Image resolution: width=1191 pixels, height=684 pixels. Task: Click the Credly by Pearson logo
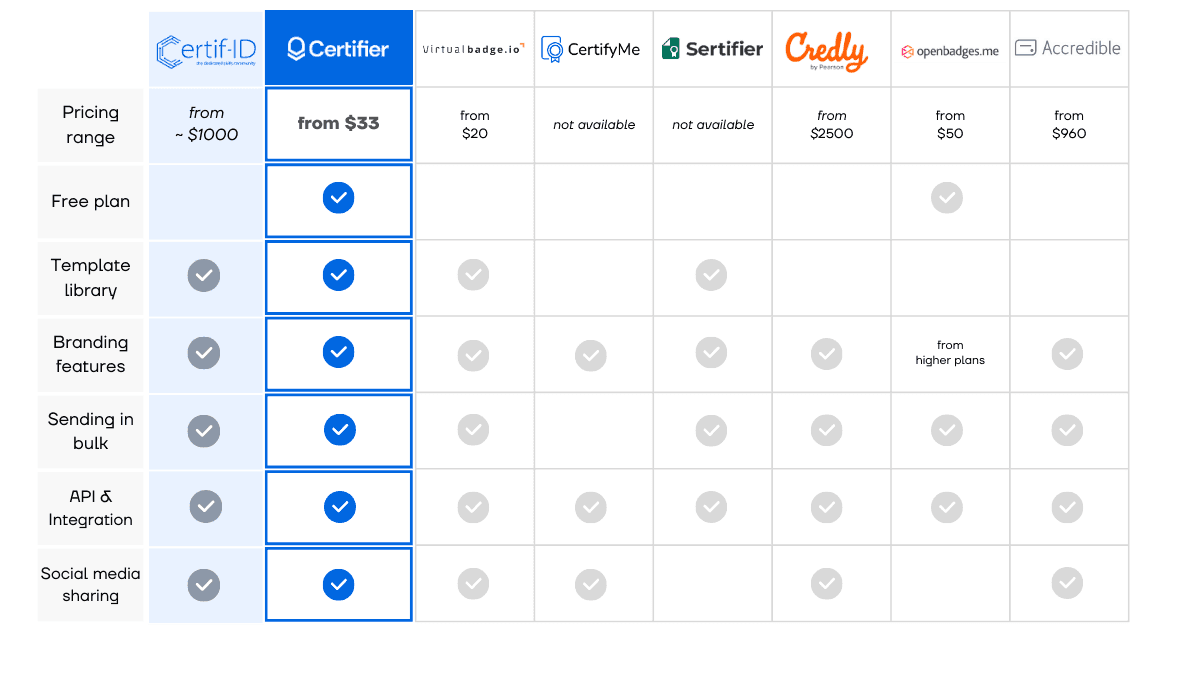point(826,51)
